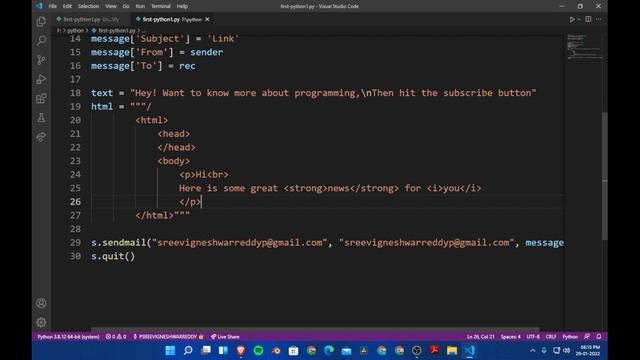Click Ln 26, Col 21 cursor position

pyautogui.click(x=480, y=337)
